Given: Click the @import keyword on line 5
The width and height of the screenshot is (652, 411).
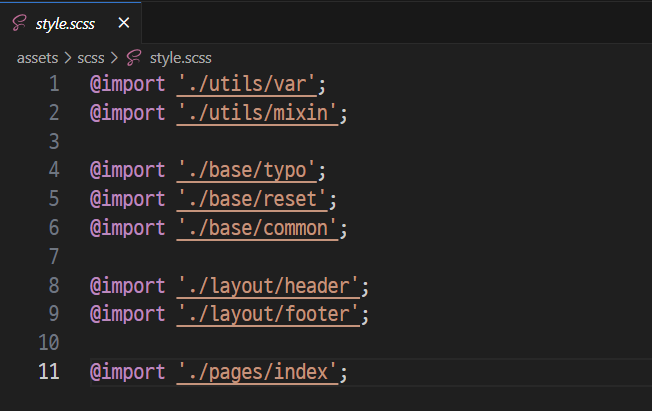Looking at the screenshot, I should pyautogui.click(x=128, y=199).
